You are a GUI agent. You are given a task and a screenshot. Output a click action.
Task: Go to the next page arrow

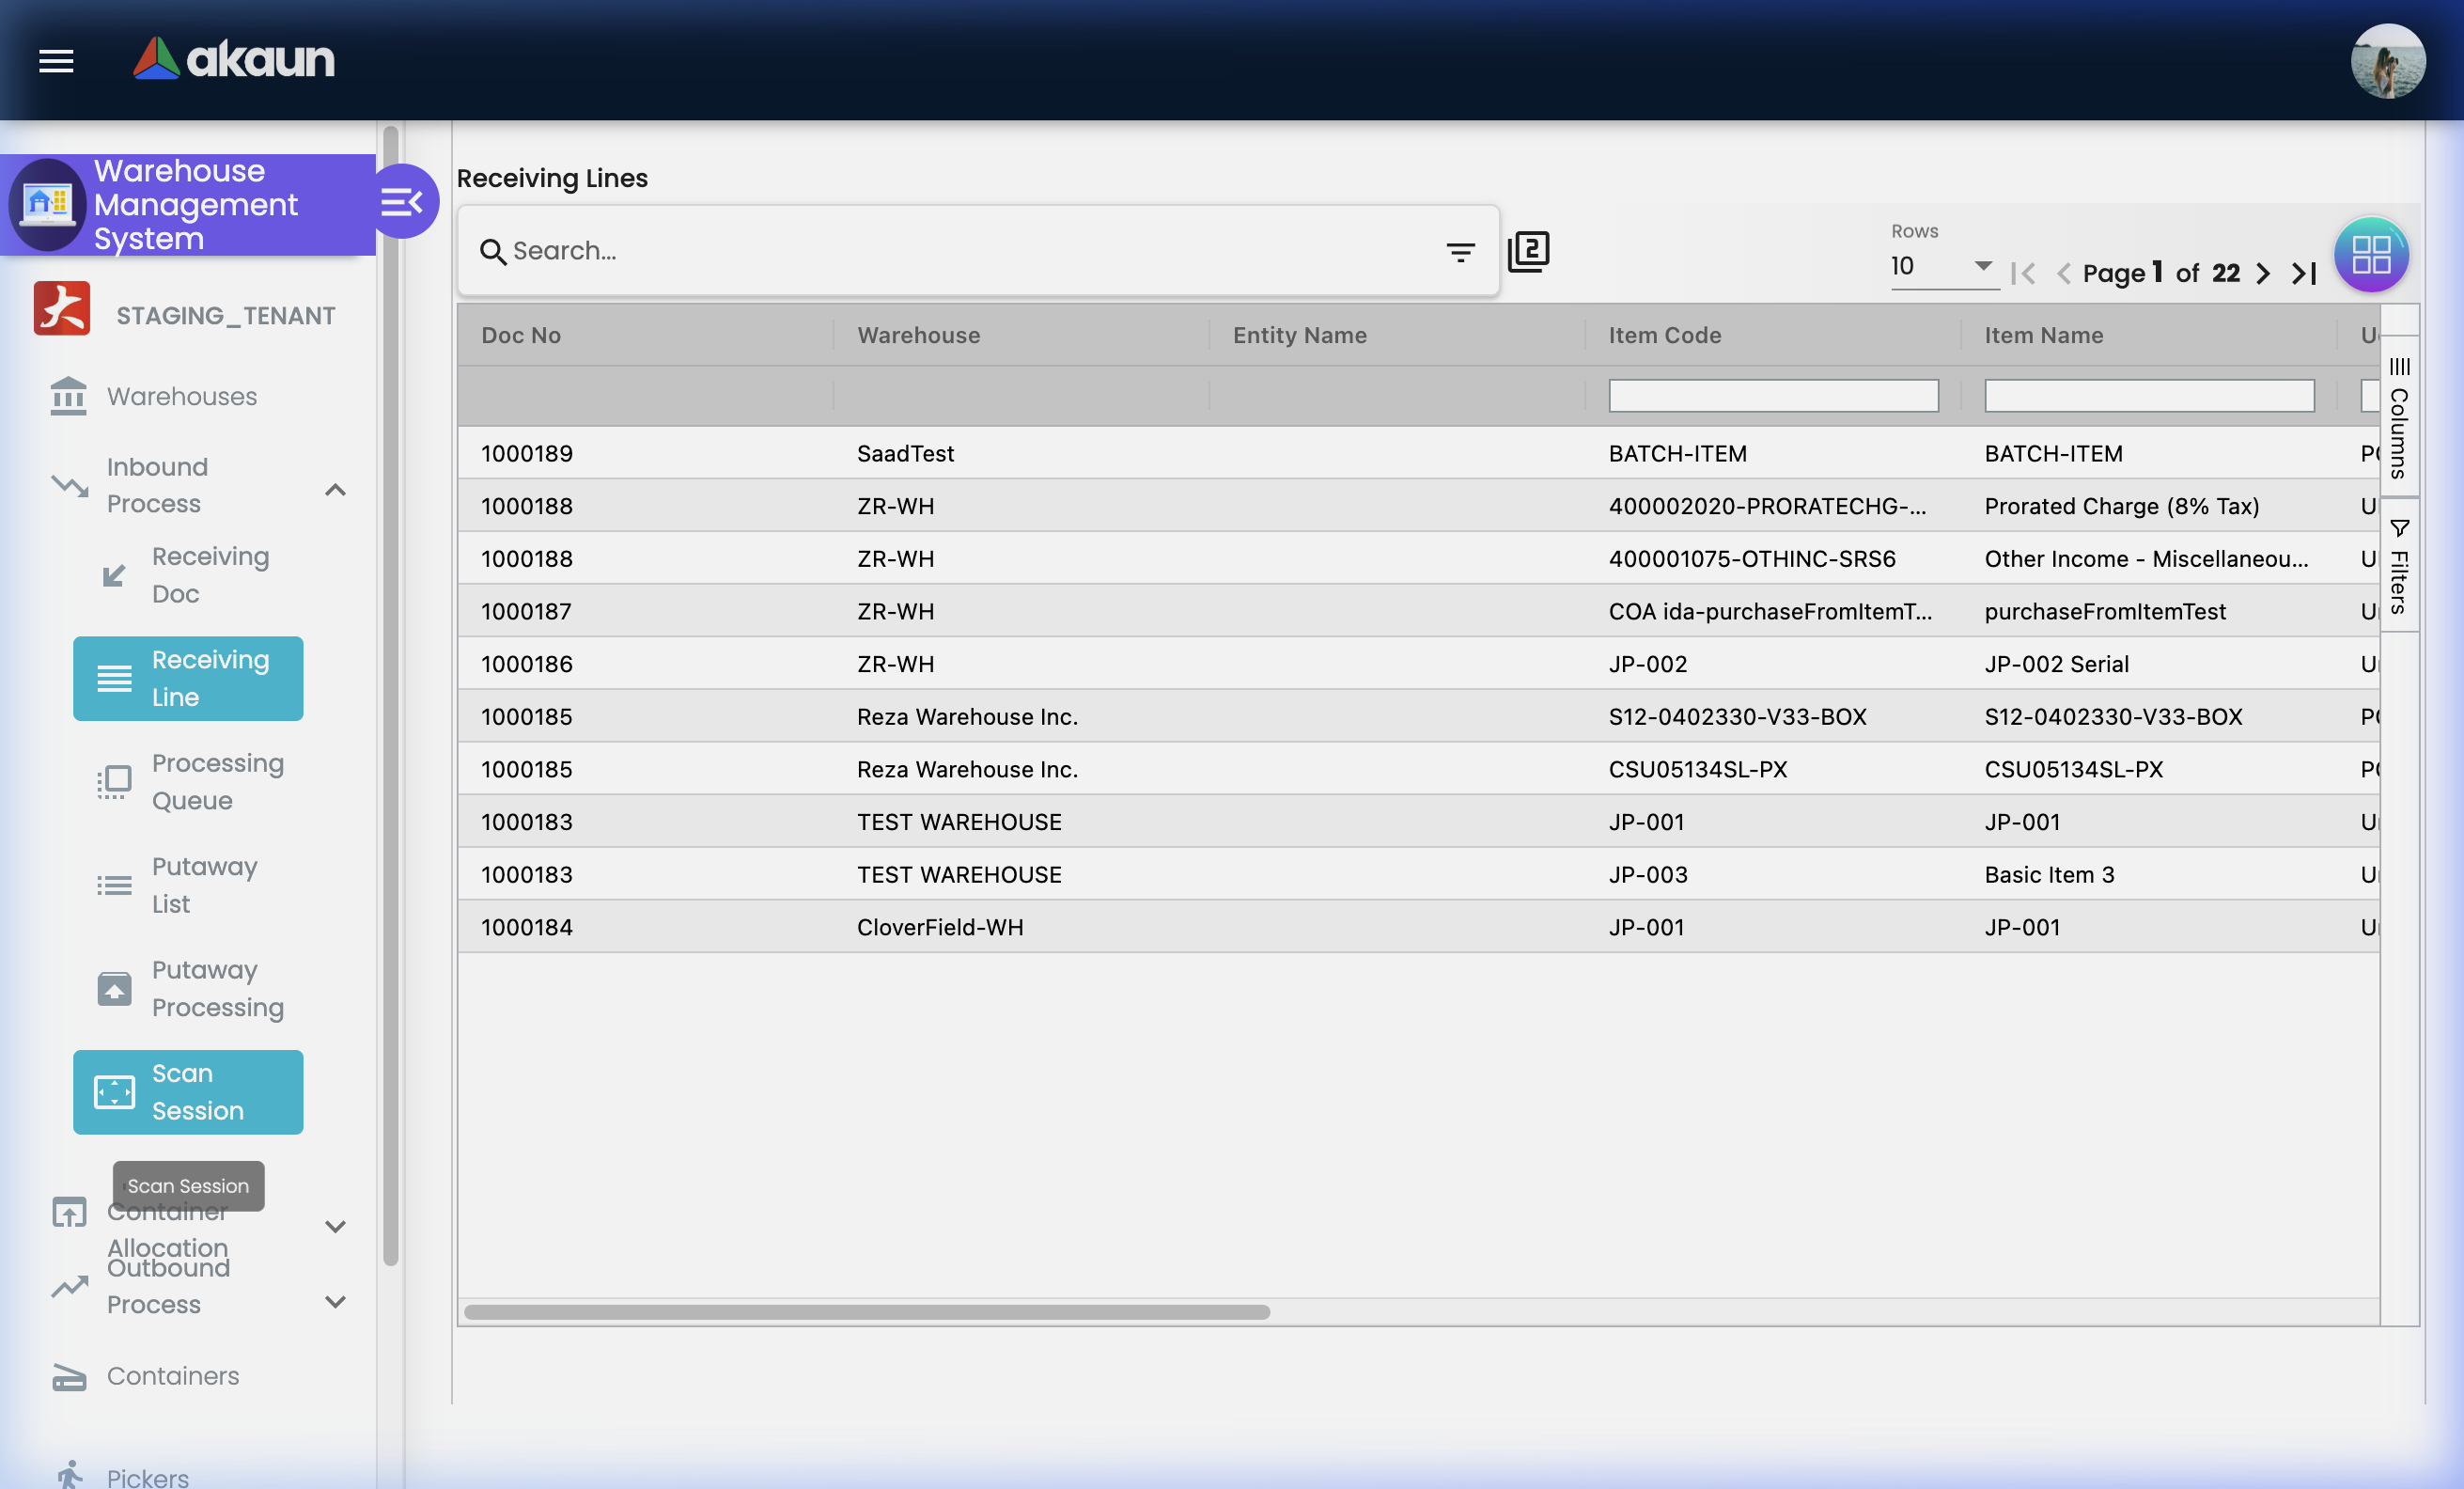click(2263, 274)
